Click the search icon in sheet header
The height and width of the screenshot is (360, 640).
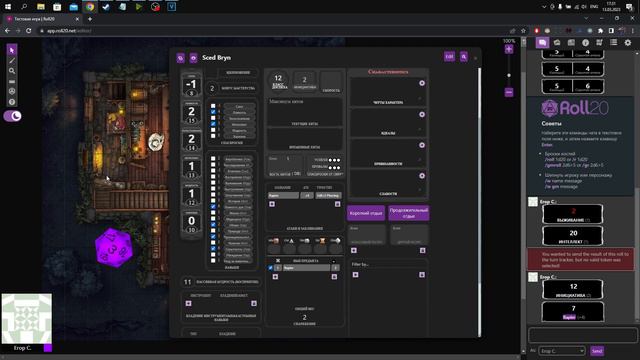click(x=464, y=57)
